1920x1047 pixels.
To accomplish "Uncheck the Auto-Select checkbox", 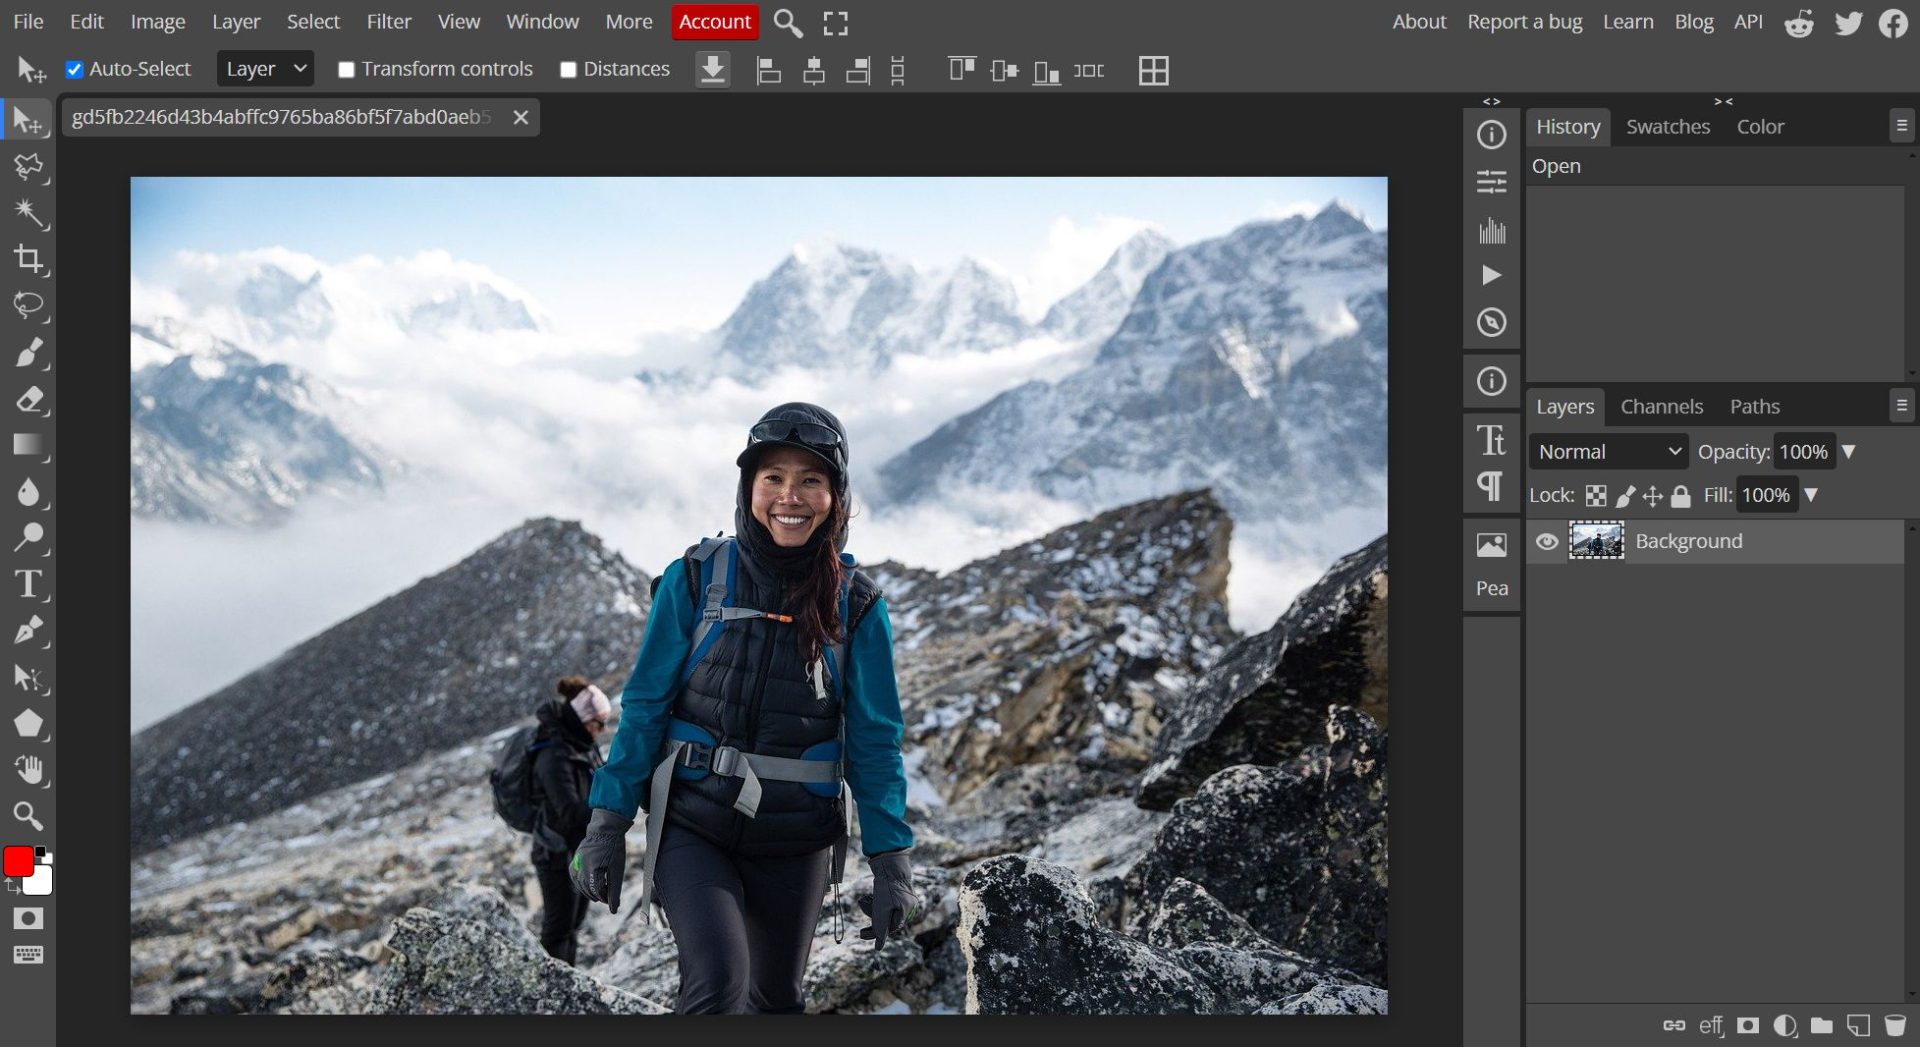I will pos(73,68).
